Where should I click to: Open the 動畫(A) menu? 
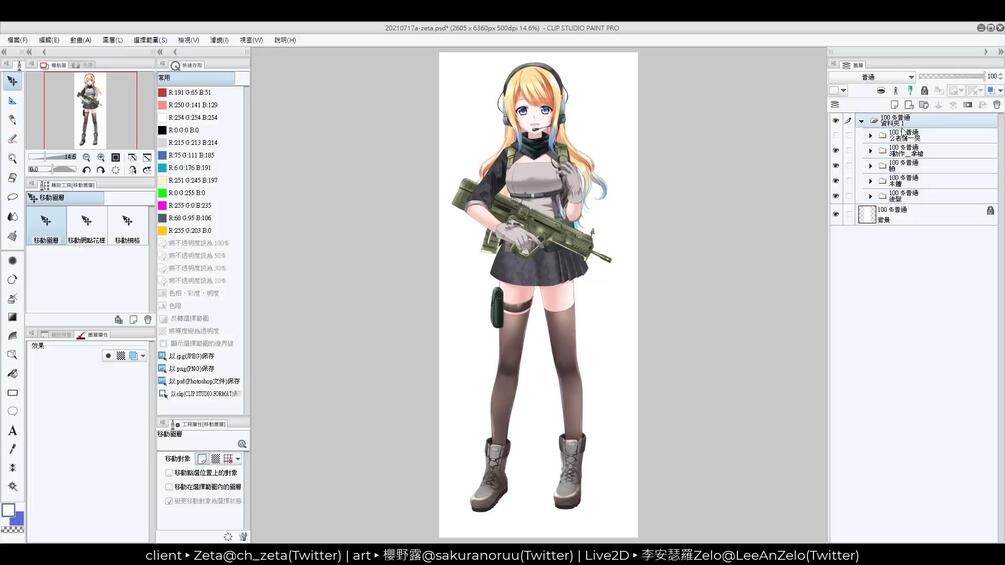pyautogui.click(x=81, y=40)
